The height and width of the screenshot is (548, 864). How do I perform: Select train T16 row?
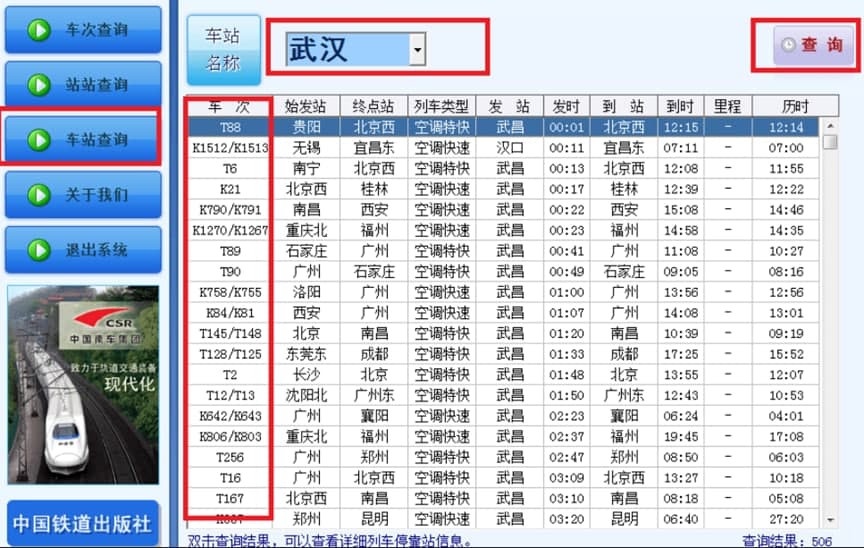coord(503,478)
